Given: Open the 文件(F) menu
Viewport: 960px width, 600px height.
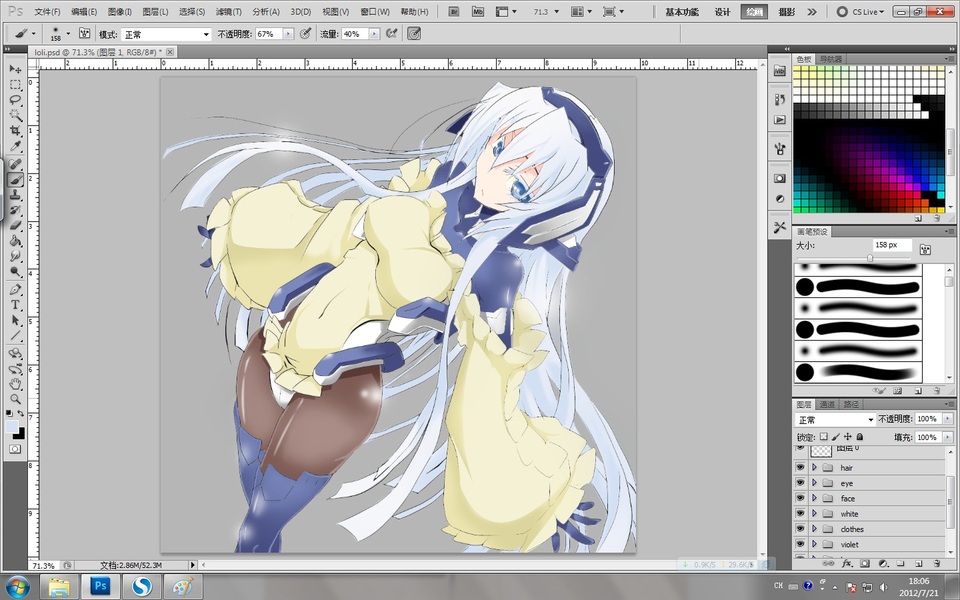Looking at the screenshot, I should tap(47, 12).
